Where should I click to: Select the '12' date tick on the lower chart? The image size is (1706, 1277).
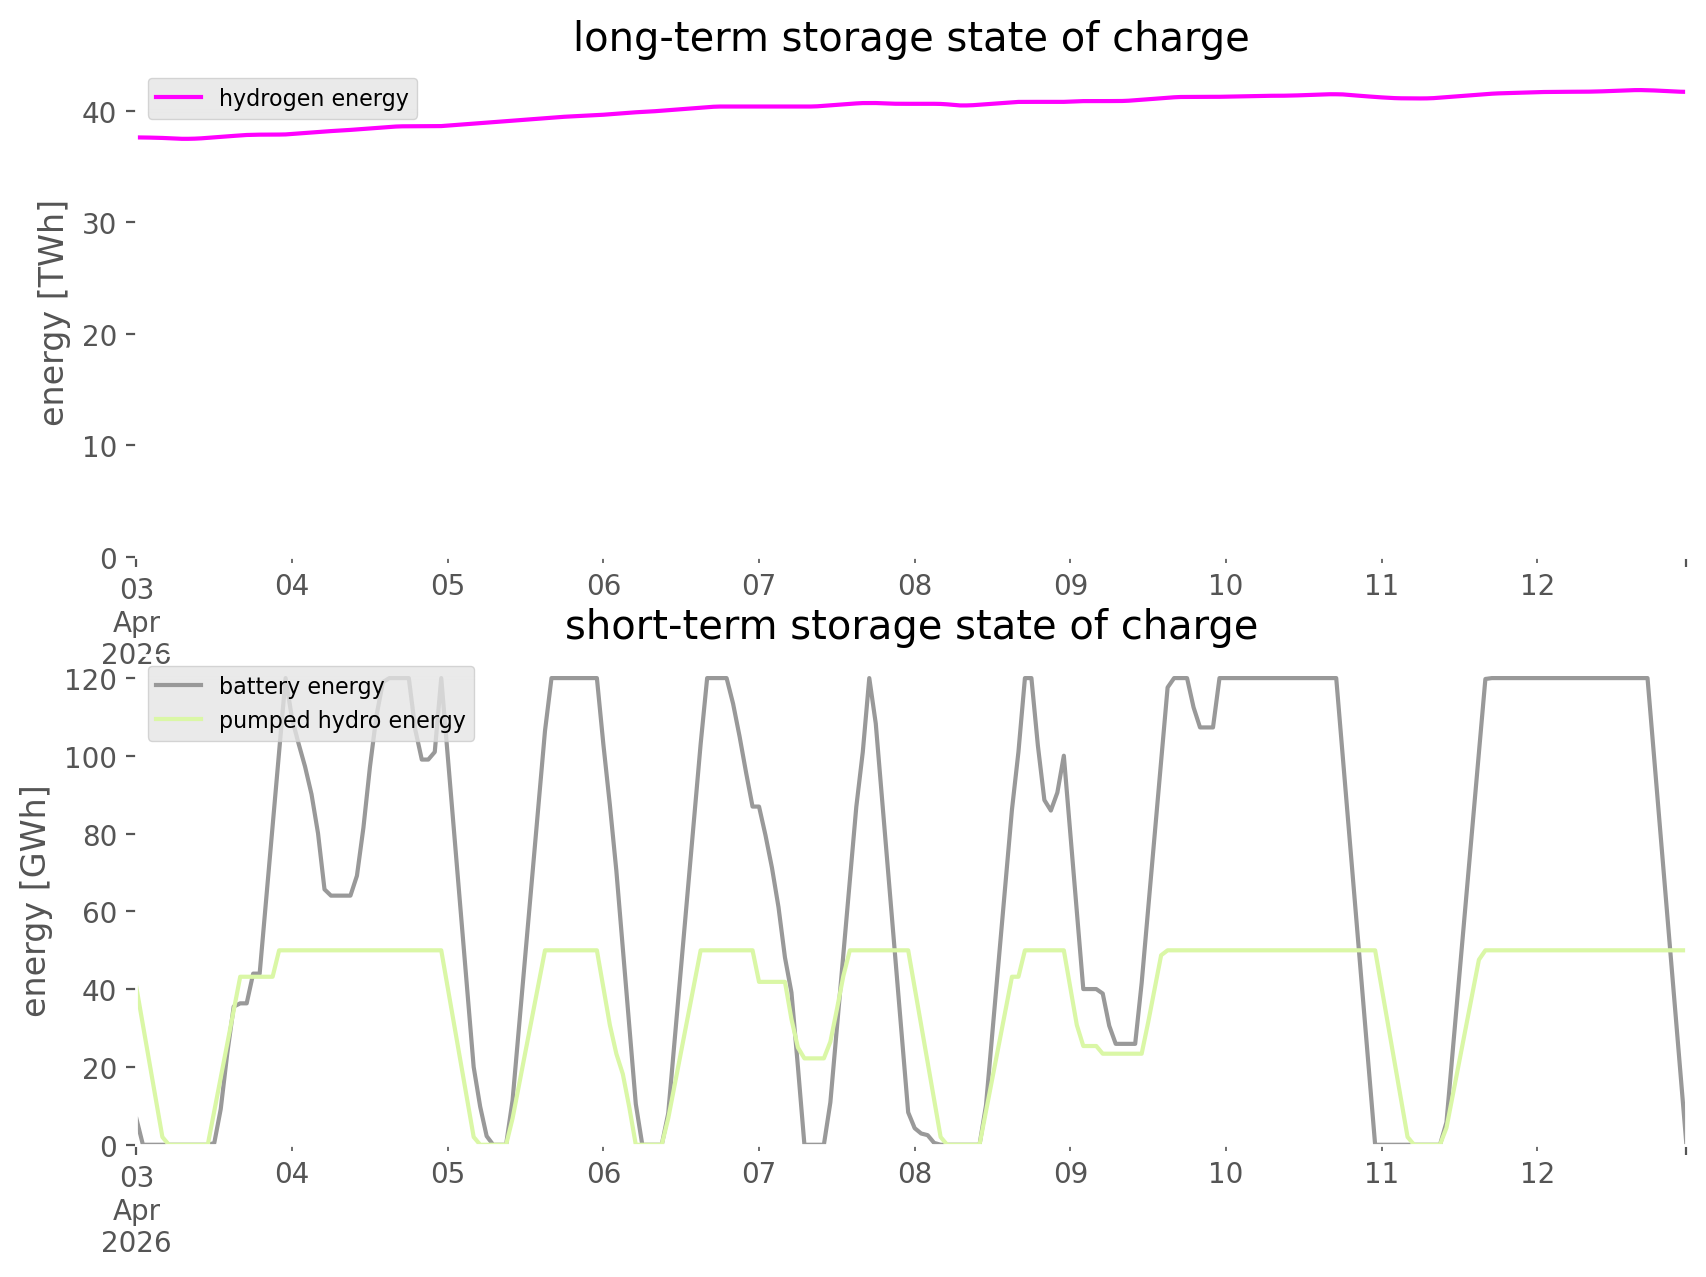coord(1537,1173)
